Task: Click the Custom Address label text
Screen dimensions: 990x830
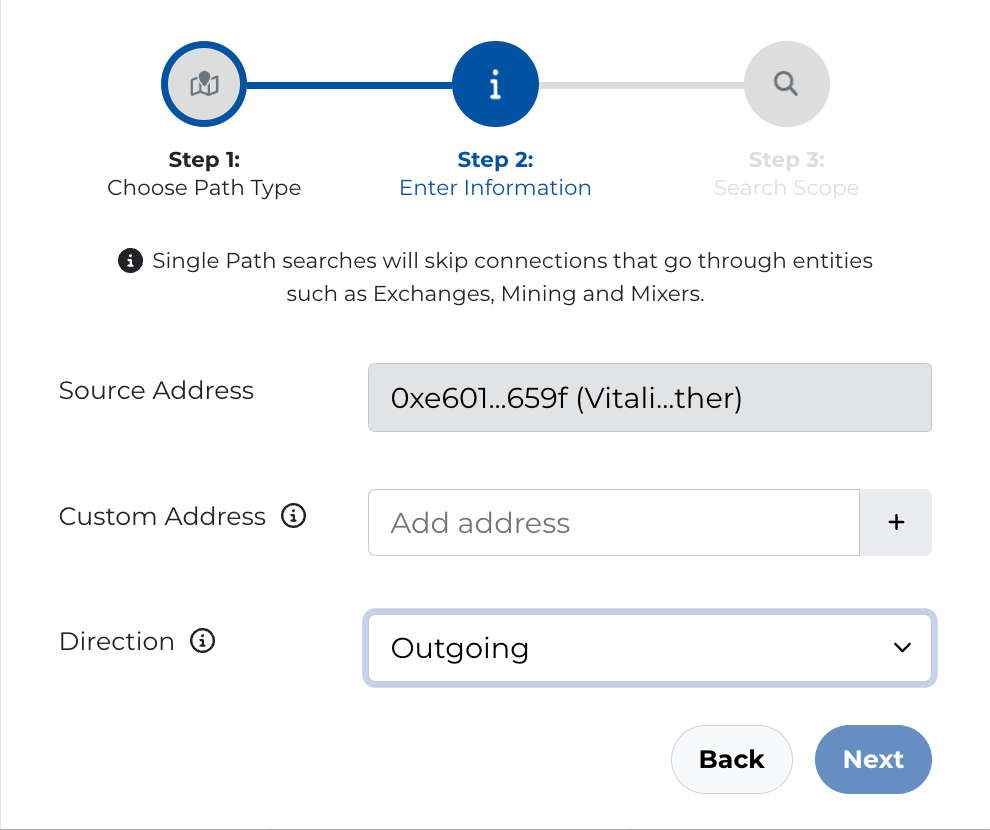Action: (x=162, y=516)
